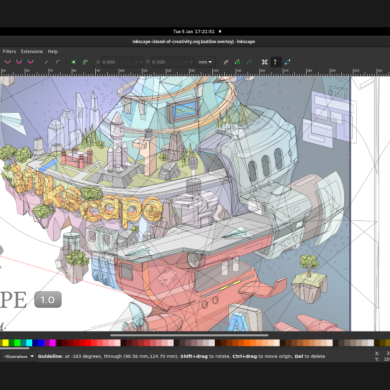Make selected segments curves
The height and width of the screenshot is (390, 390).
(x=58, y=62)
